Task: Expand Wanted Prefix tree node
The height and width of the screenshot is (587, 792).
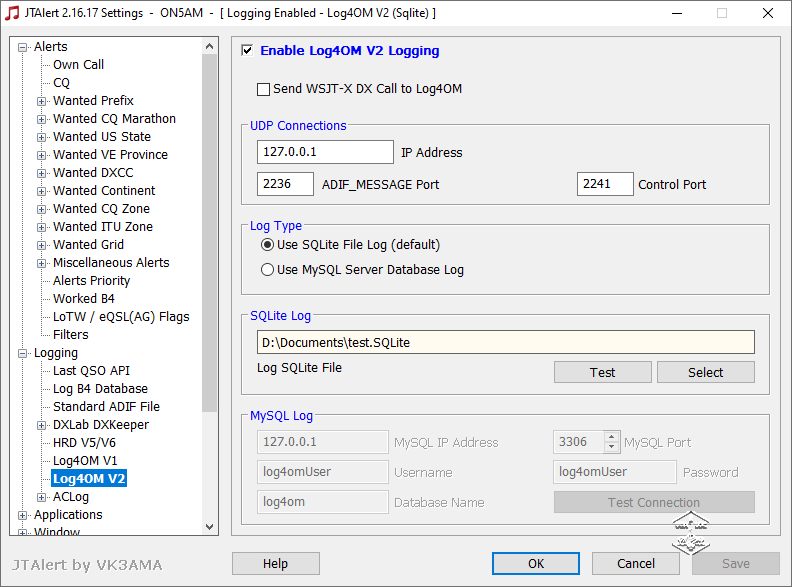Action: 41,102
